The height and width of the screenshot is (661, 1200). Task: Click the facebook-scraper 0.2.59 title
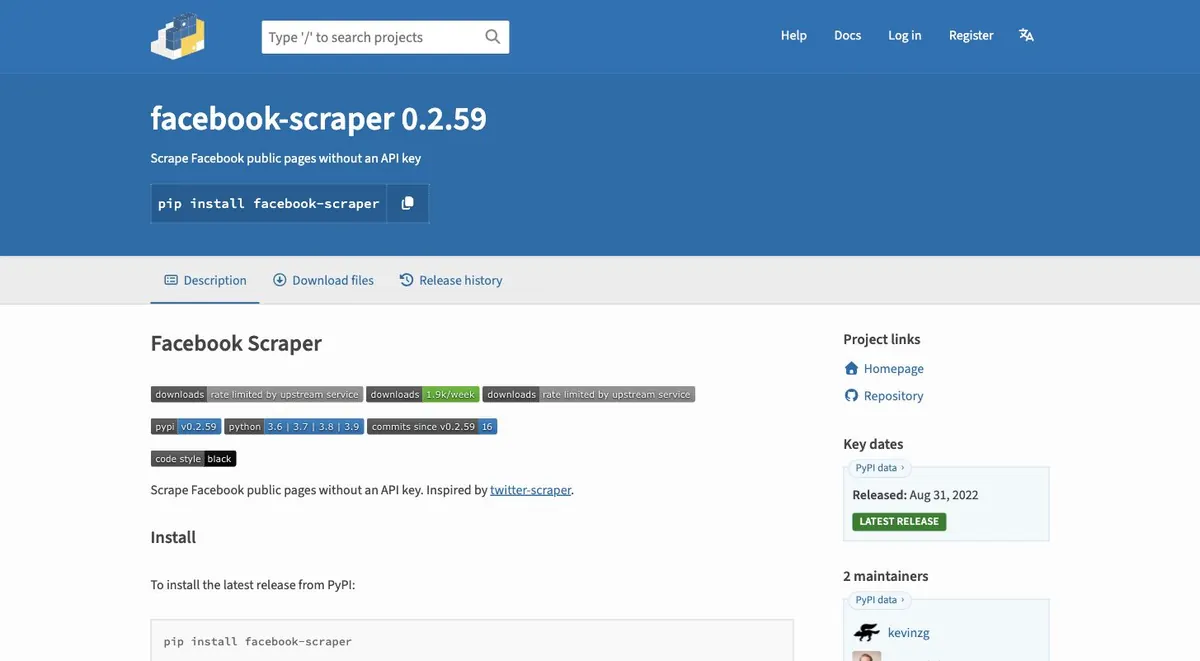coord(318,119)
